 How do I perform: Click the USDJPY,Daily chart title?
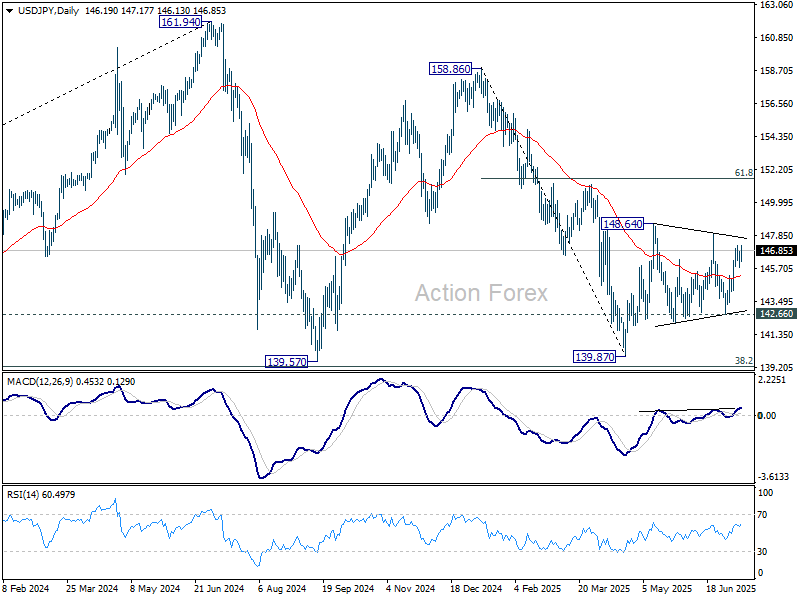coord(48,11)
